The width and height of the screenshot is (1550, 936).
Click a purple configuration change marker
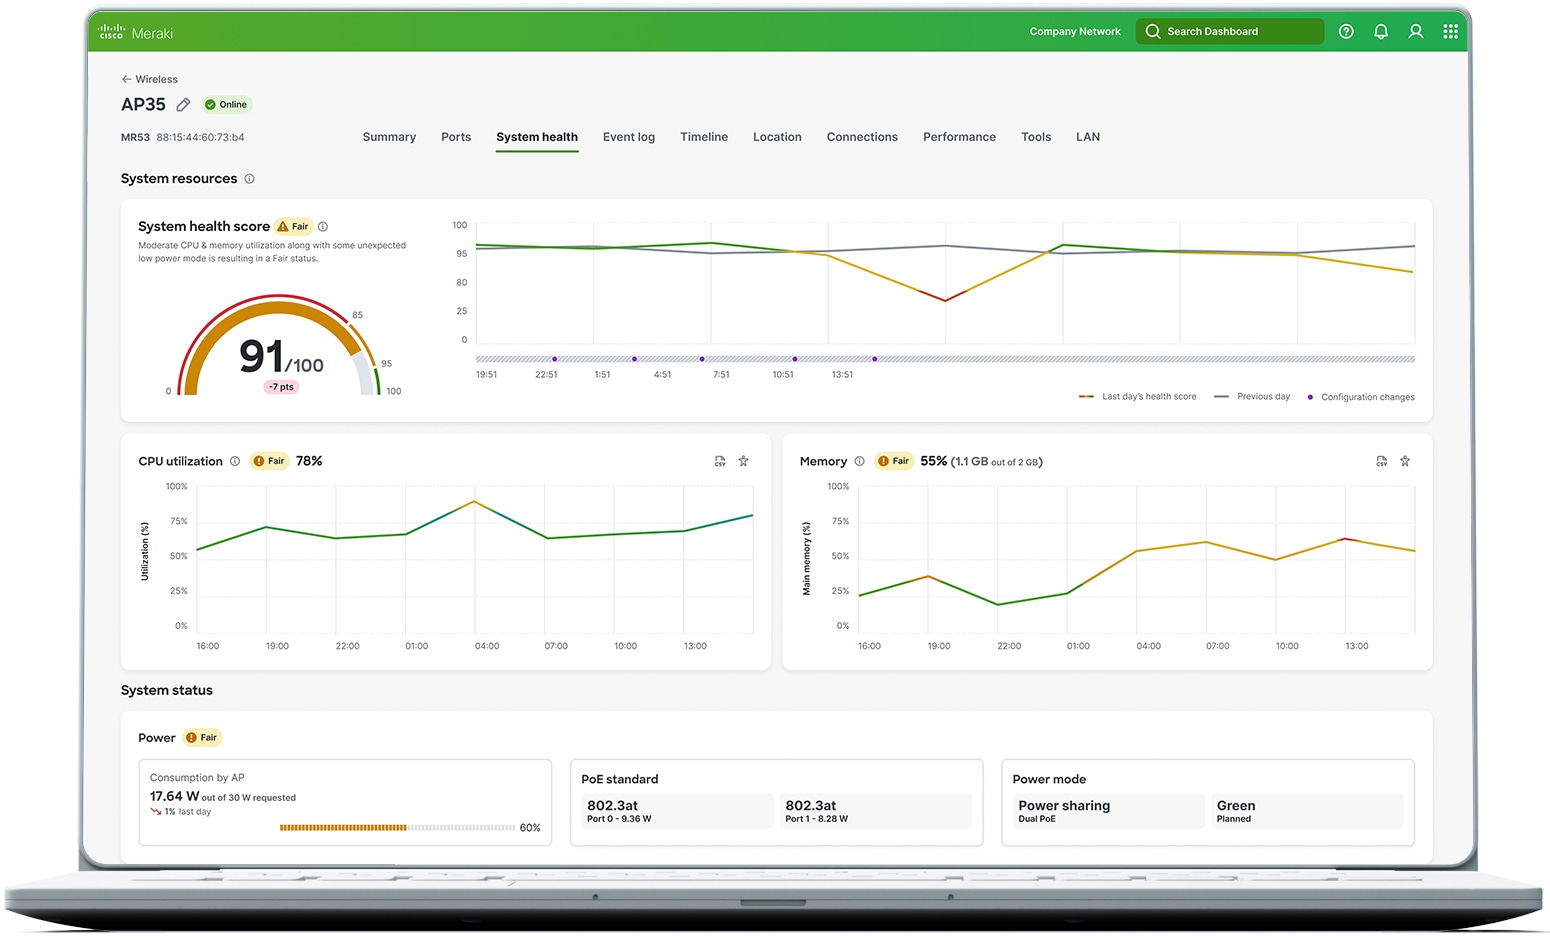[555, 358]
